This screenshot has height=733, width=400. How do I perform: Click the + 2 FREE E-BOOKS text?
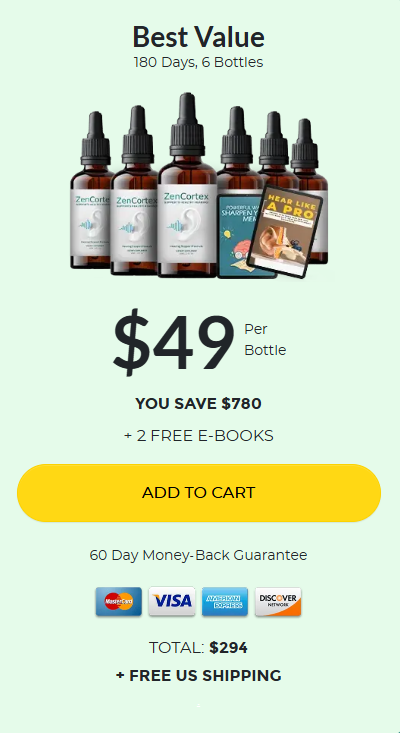click(199, 436)
